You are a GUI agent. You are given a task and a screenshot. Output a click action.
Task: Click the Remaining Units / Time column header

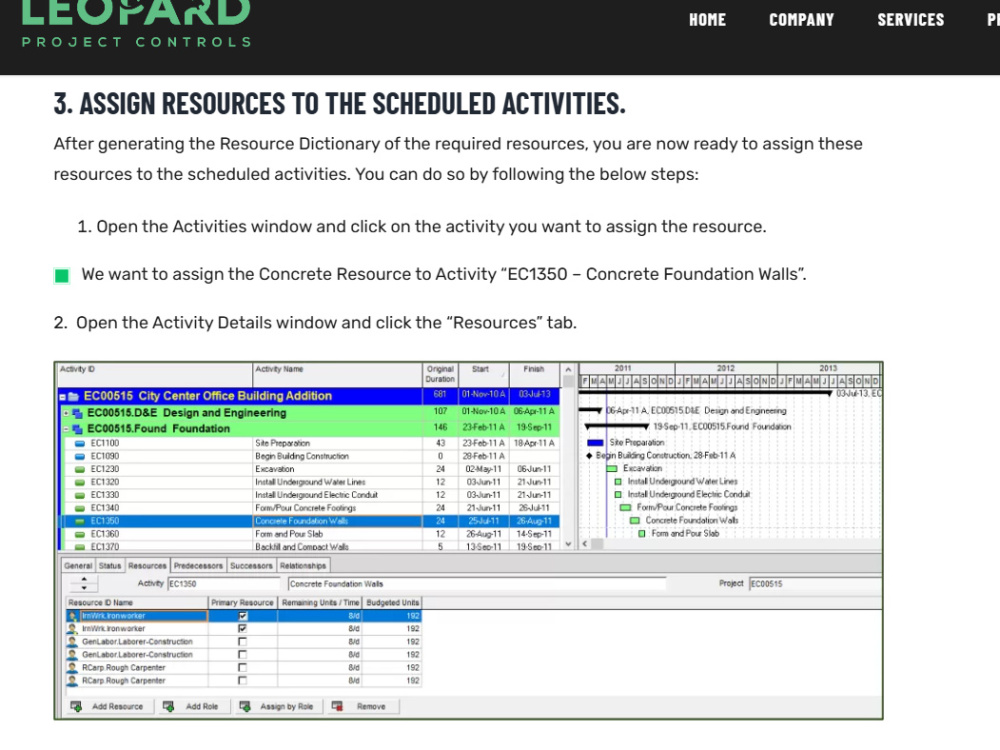pyautogui.click(x=320, y=603)
